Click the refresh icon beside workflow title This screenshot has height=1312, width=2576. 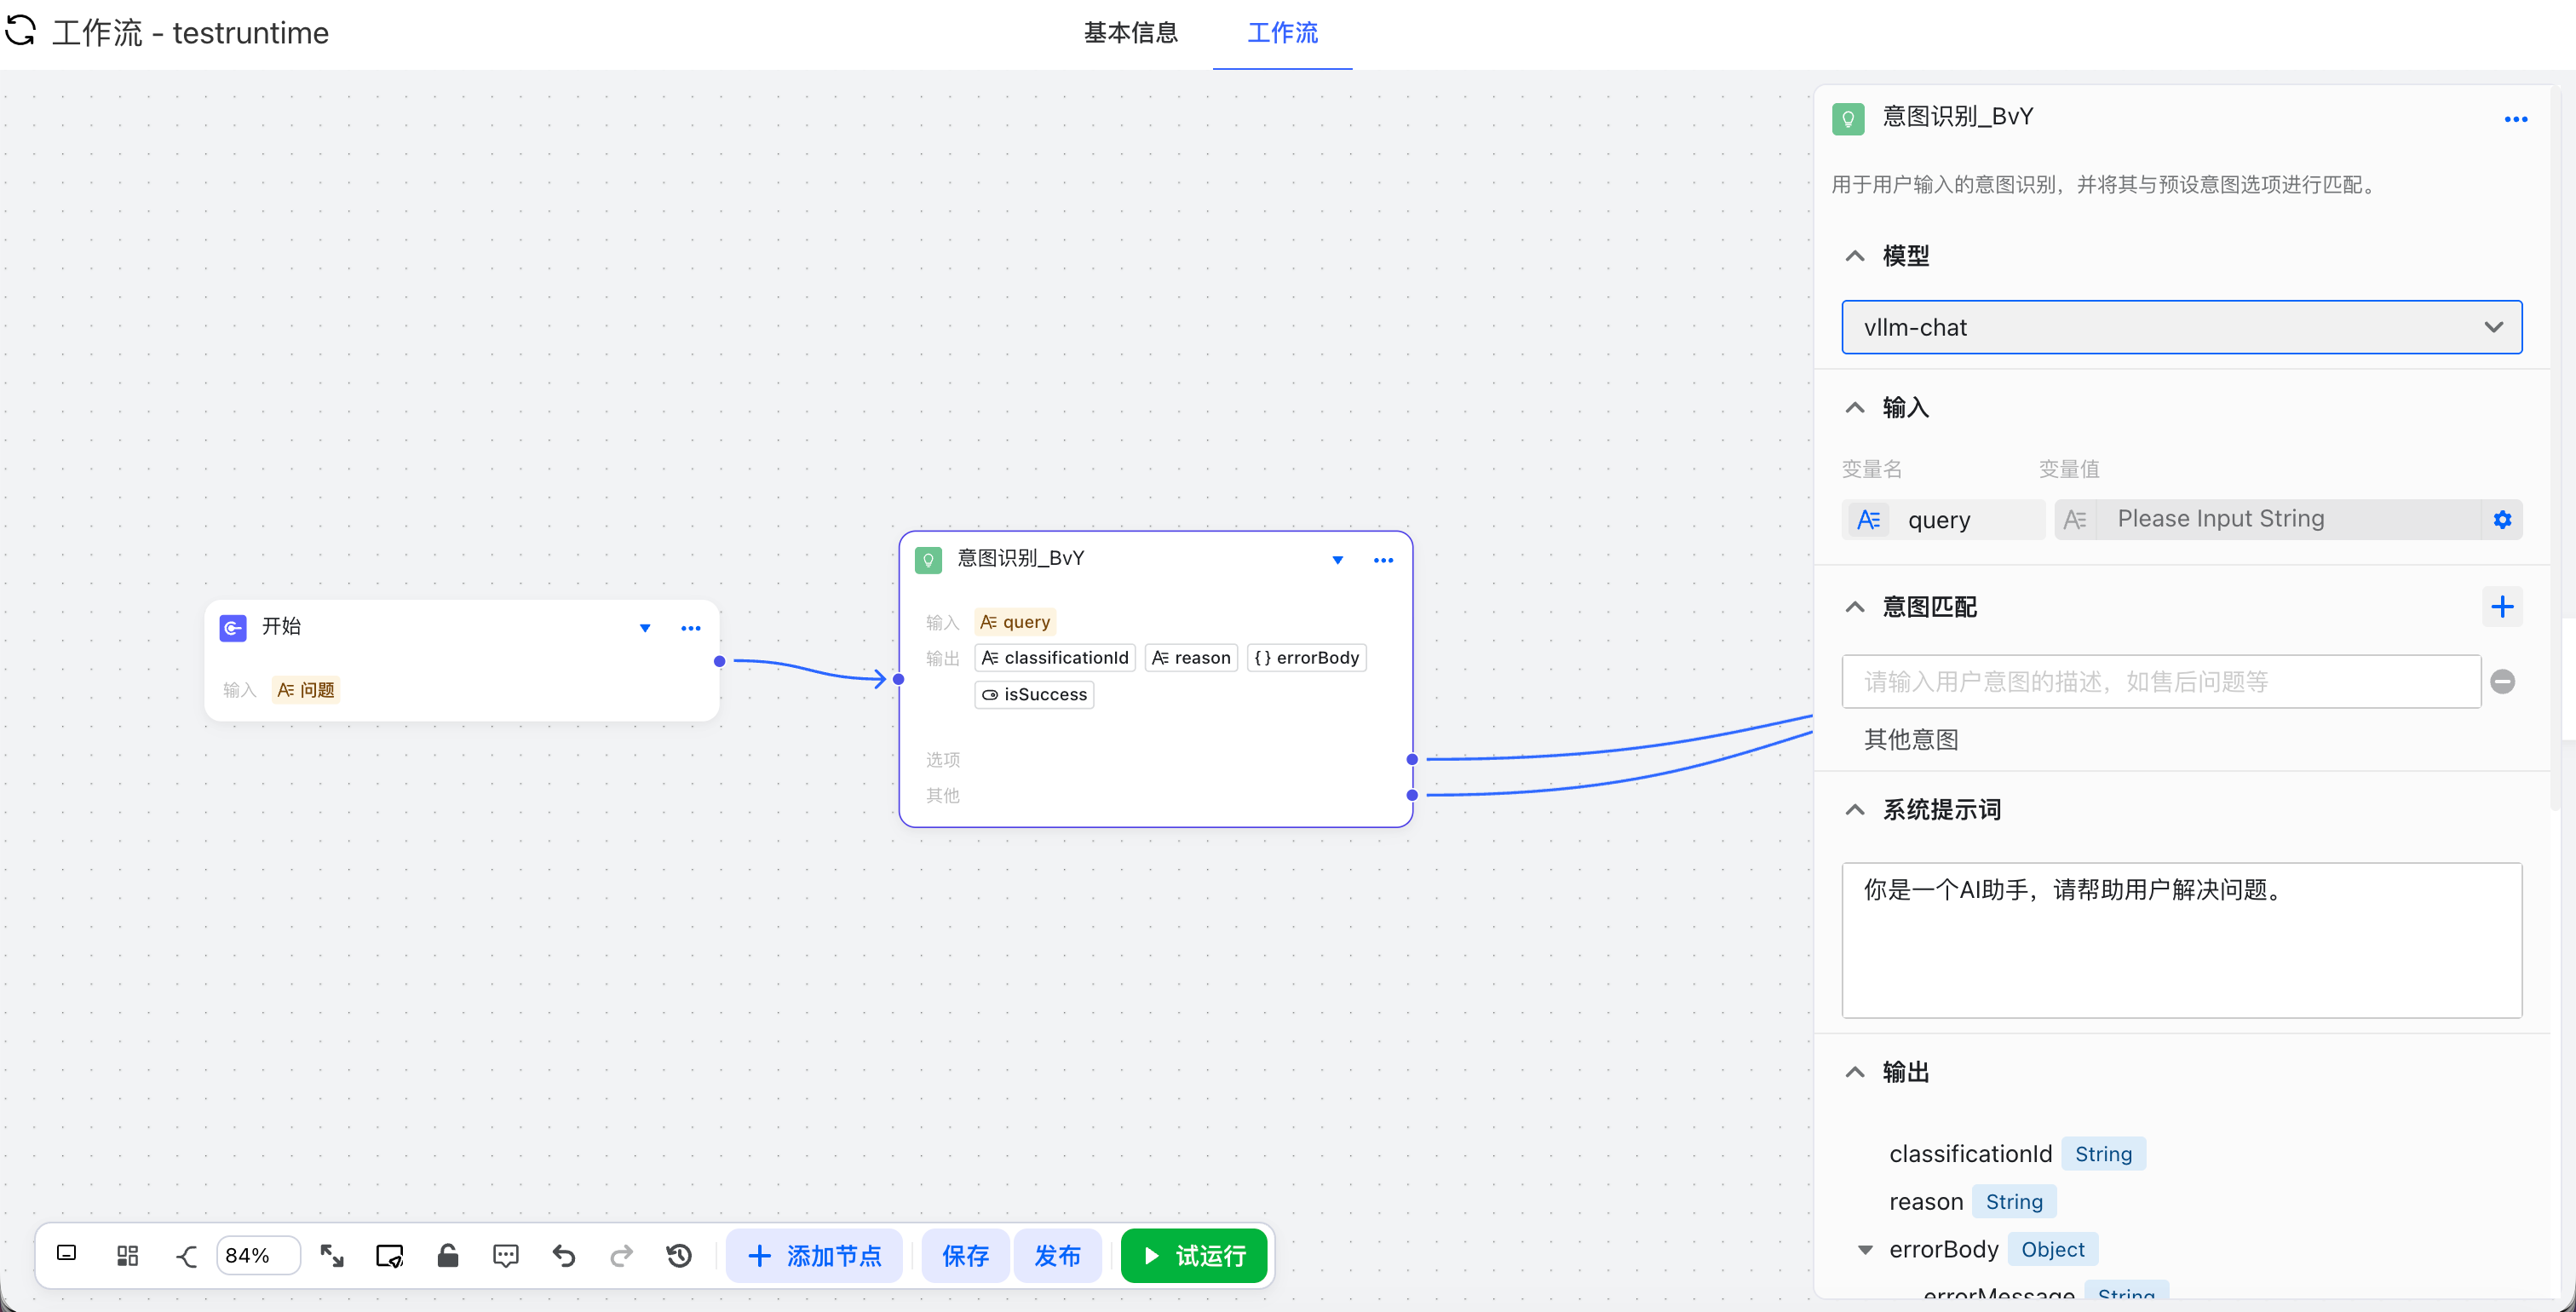(x=20, y=31)
